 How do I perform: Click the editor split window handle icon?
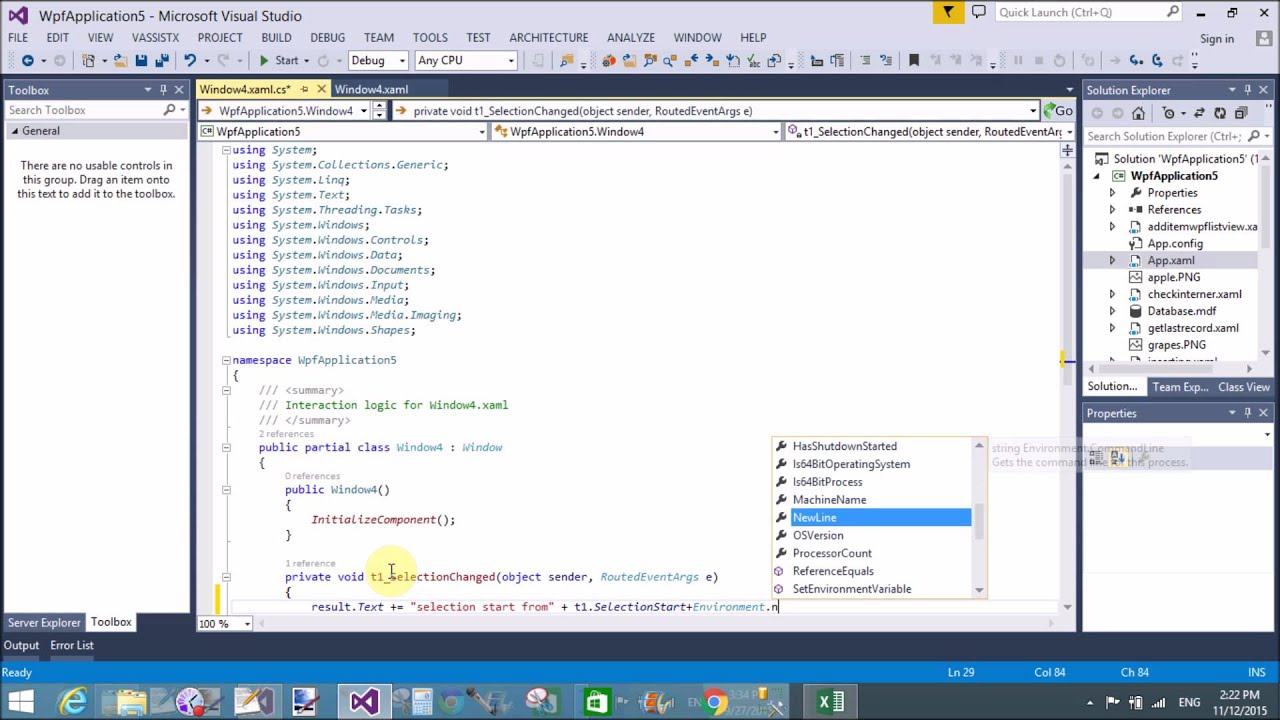tap(1067, 150)
